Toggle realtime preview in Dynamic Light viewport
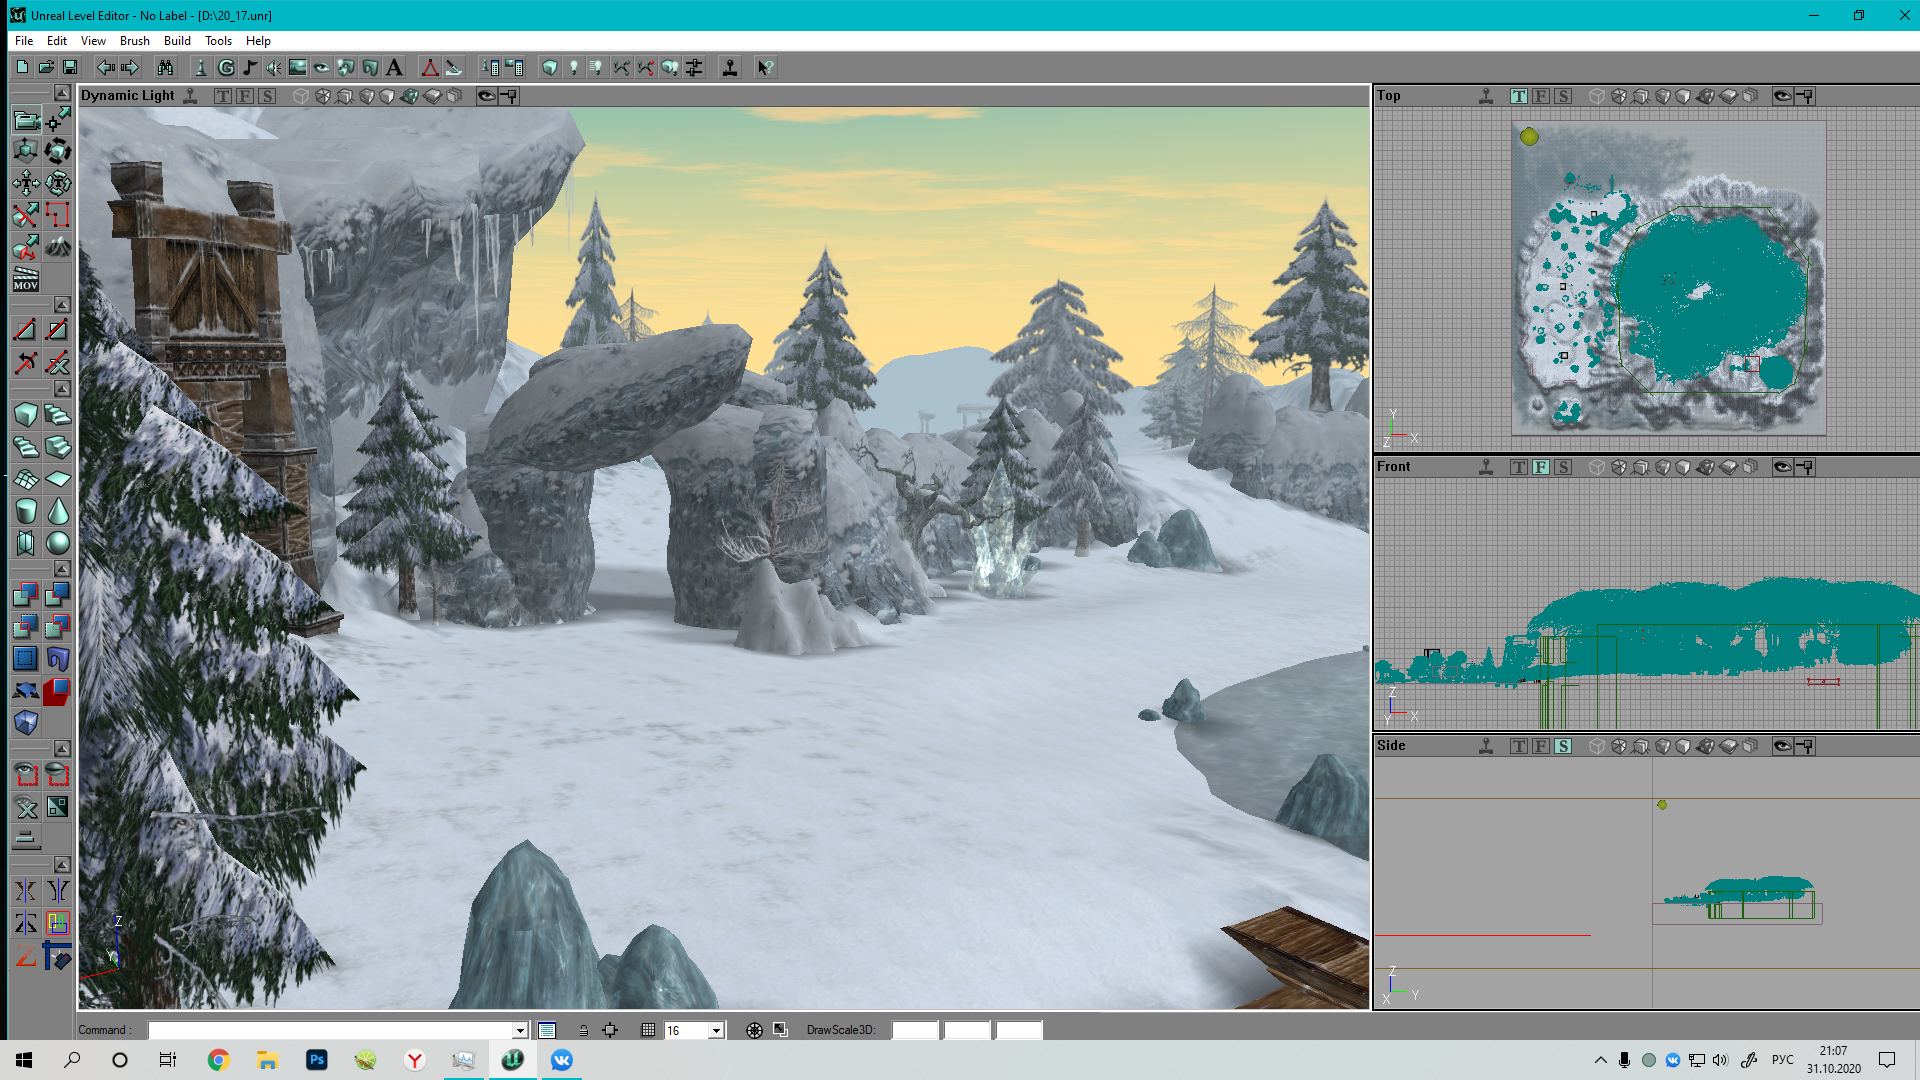This screenshot has width=1920, height=1080. (x=190, y=96)
